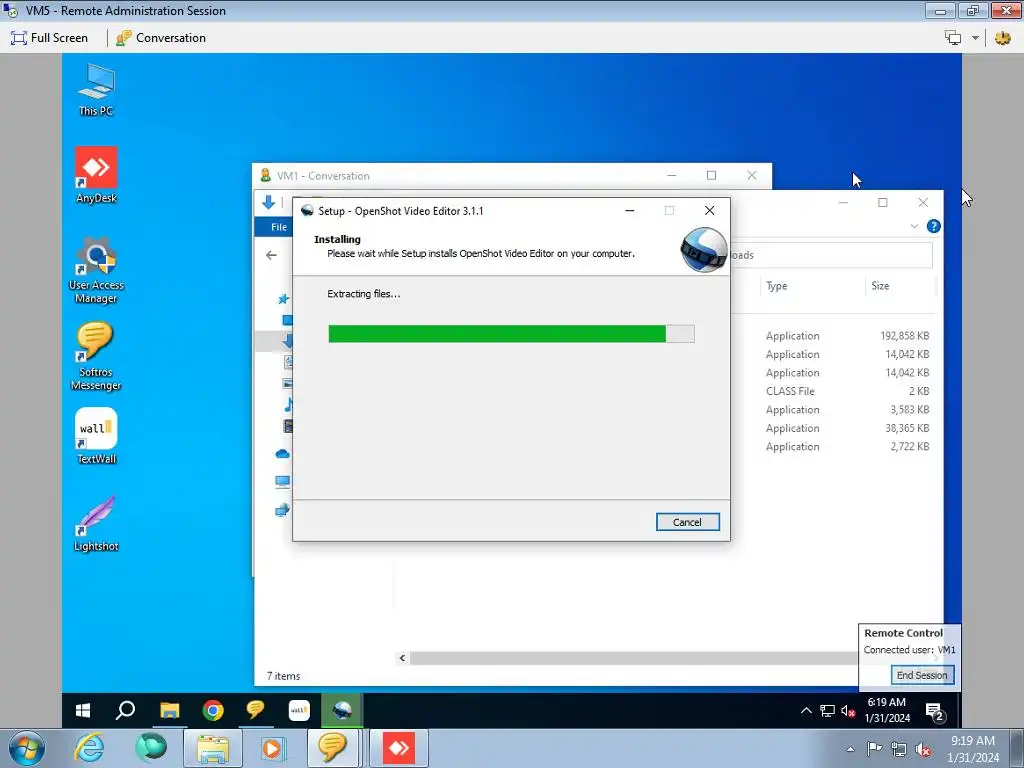
Task: Minimize the OpenShot setup window
Action: point(630,210)
